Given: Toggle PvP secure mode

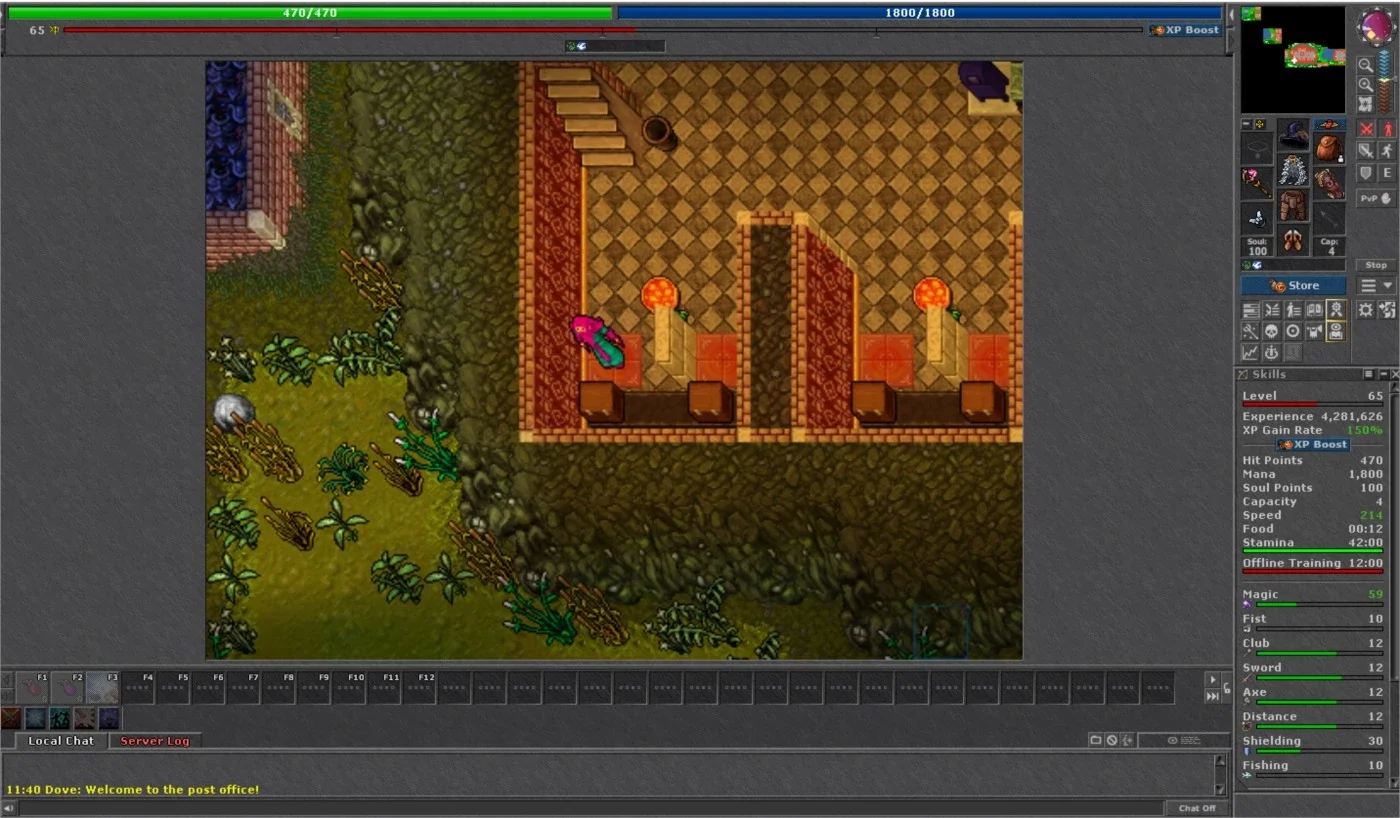Looking at the screenshot, I should tap(1376, 198).
